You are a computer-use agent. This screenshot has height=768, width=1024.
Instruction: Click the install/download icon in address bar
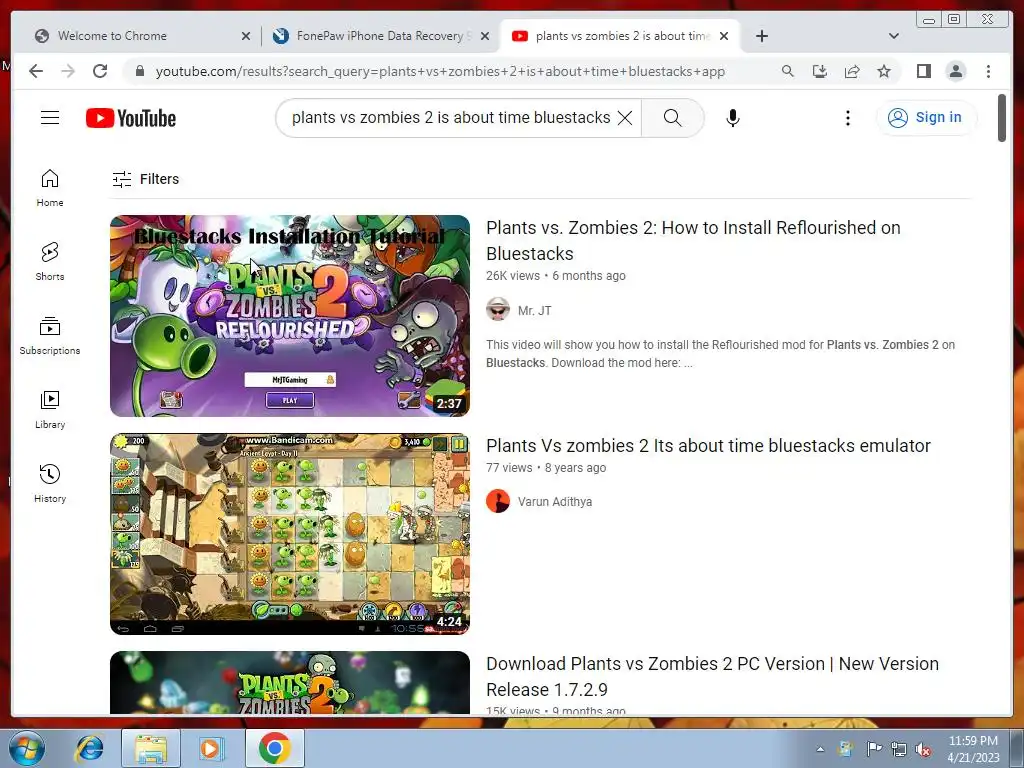click(820, 71)
